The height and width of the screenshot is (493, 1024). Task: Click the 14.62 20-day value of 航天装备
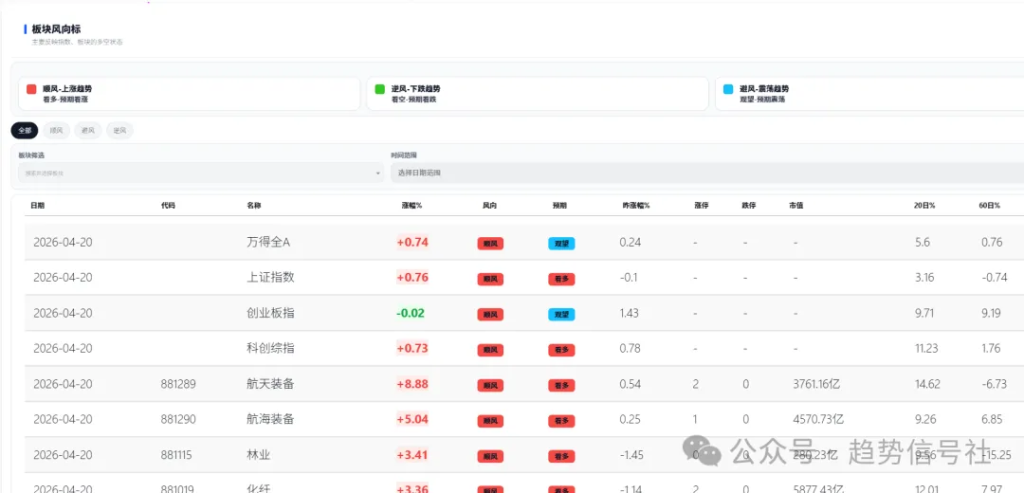tap(928, 384)
